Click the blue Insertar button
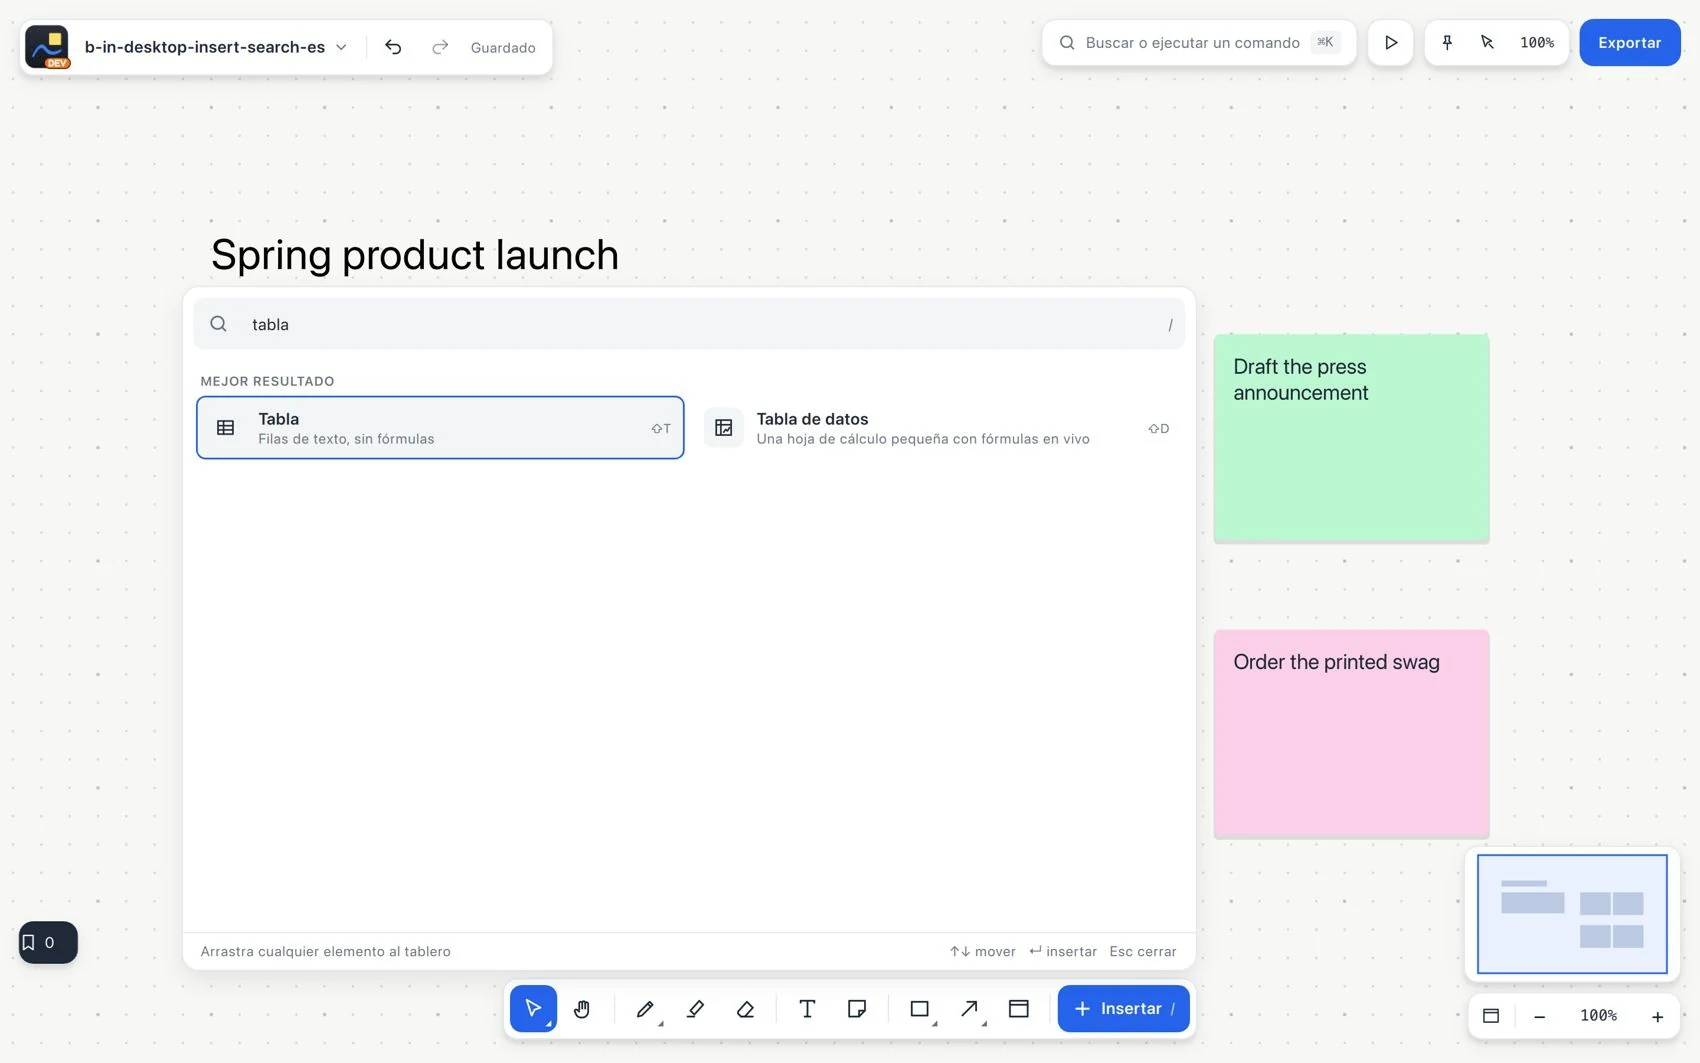The width and height of the screenshot is (1700, 1063). point(1123,1009)
